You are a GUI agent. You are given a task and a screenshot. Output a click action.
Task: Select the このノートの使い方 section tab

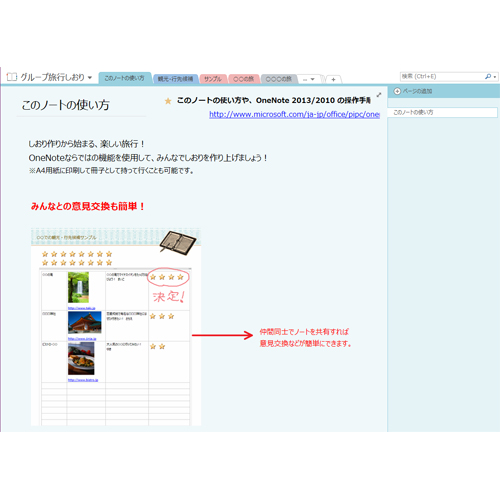click(x=125, y=78)
